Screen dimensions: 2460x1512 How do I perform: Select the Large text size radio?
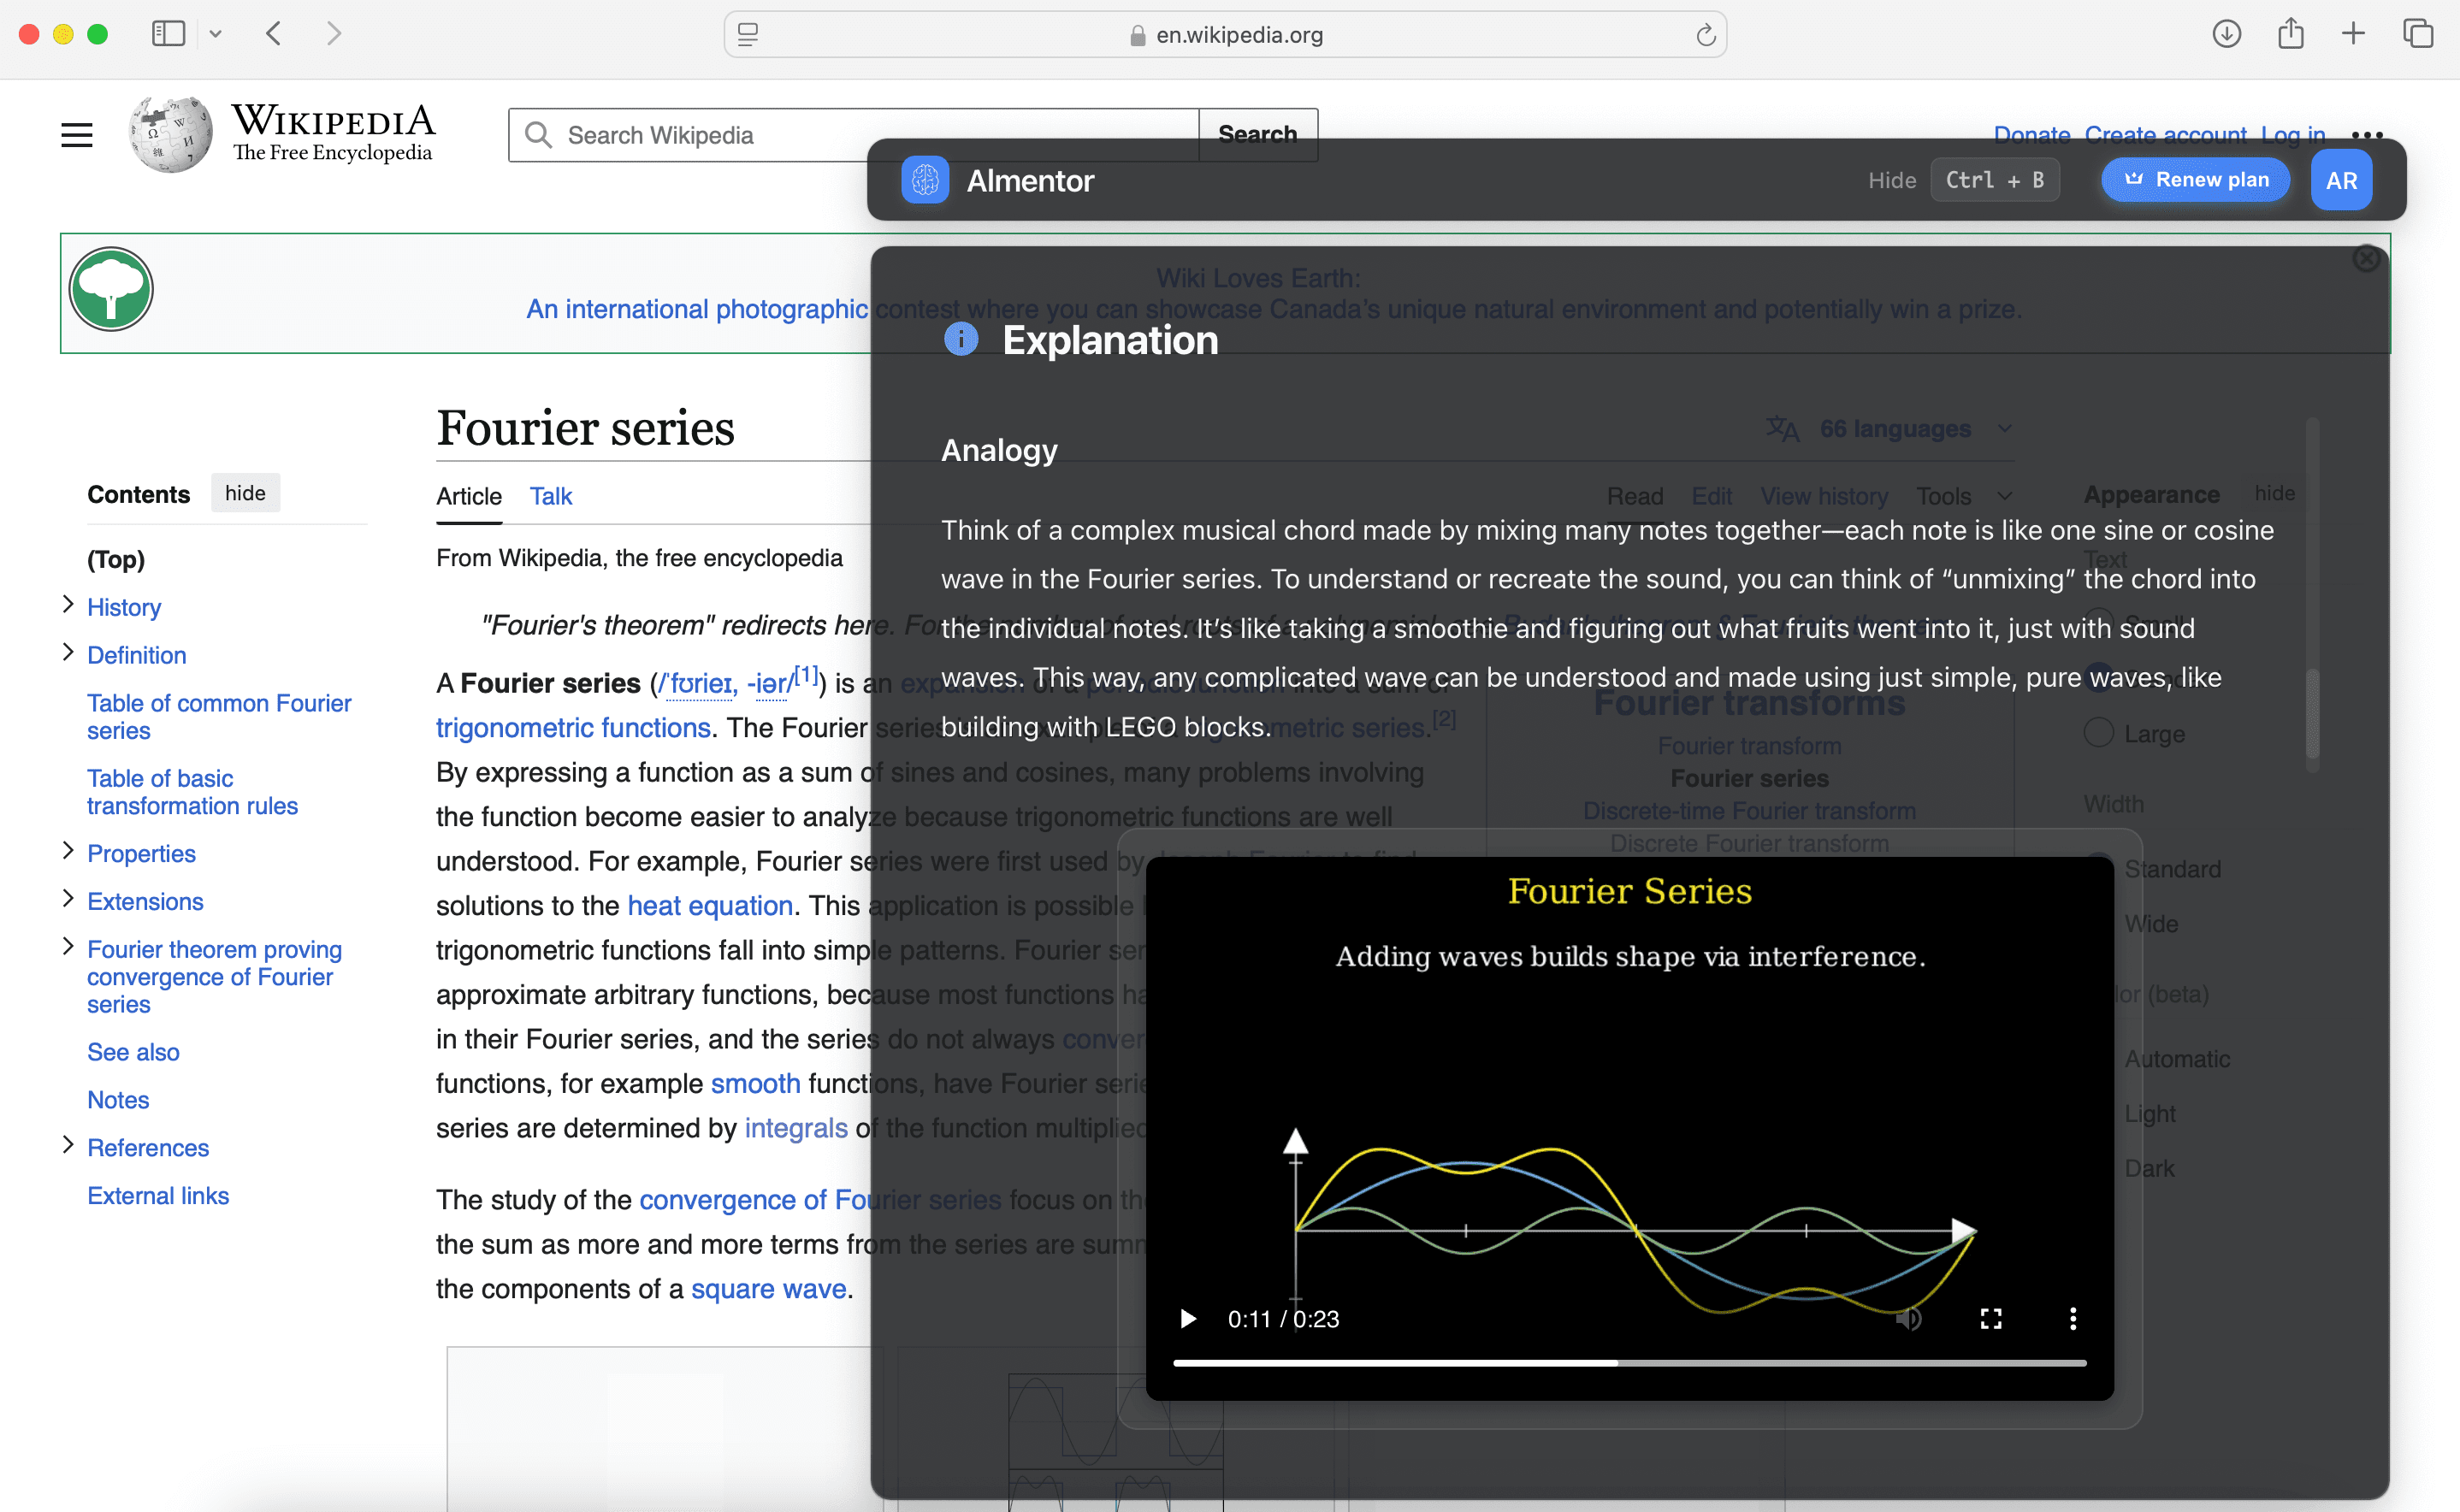click(x=2098, y=733)
